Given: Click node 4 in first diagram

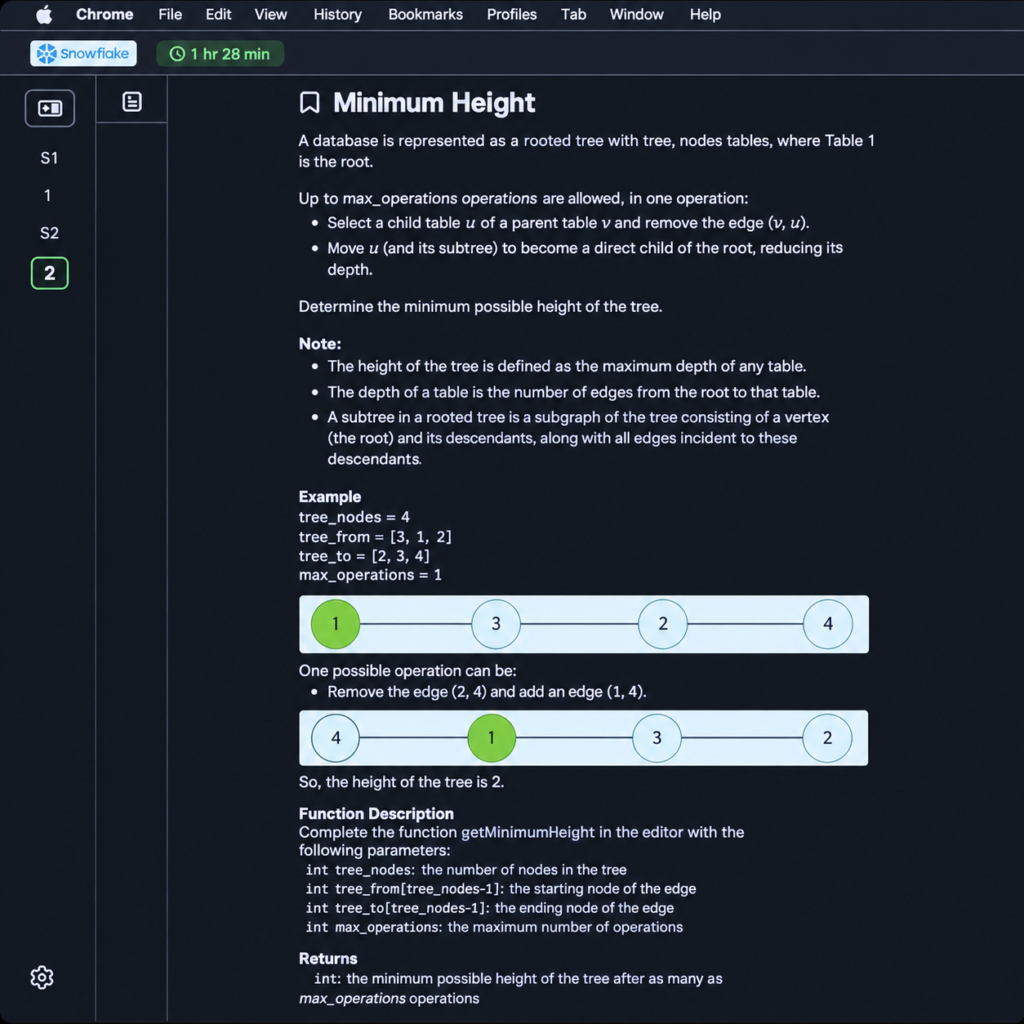Looking at the screenshot, I should click(827, 624).
